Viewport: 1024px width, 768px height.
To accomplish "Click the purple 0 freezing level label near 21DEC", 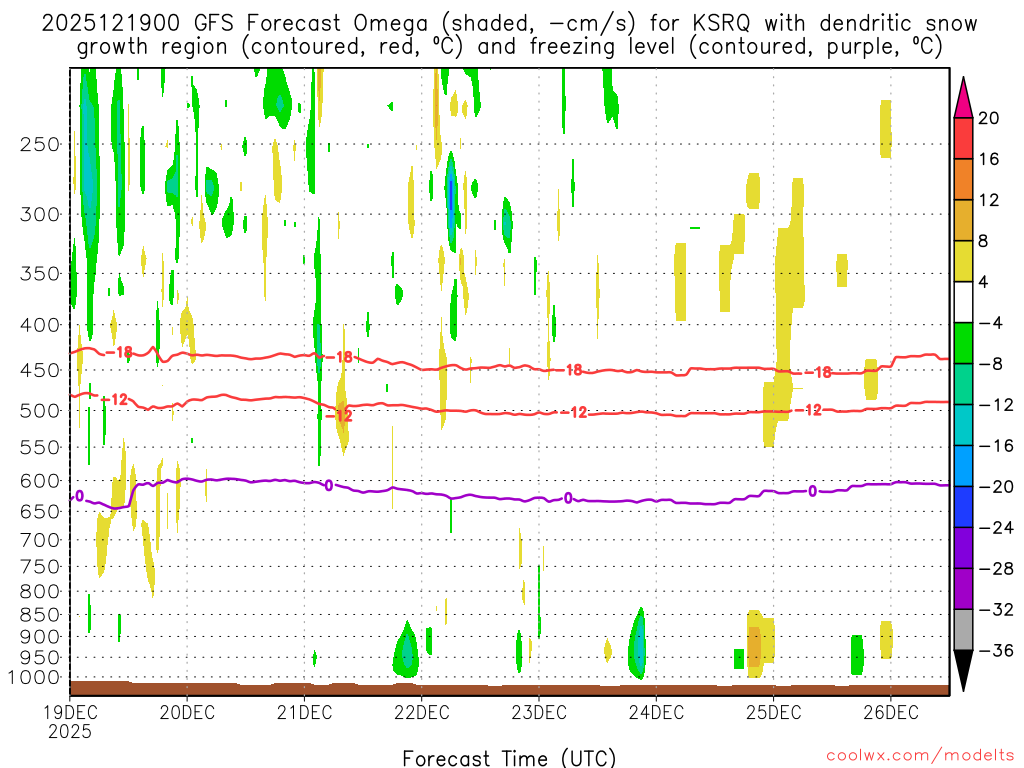I will pos(328,485).
